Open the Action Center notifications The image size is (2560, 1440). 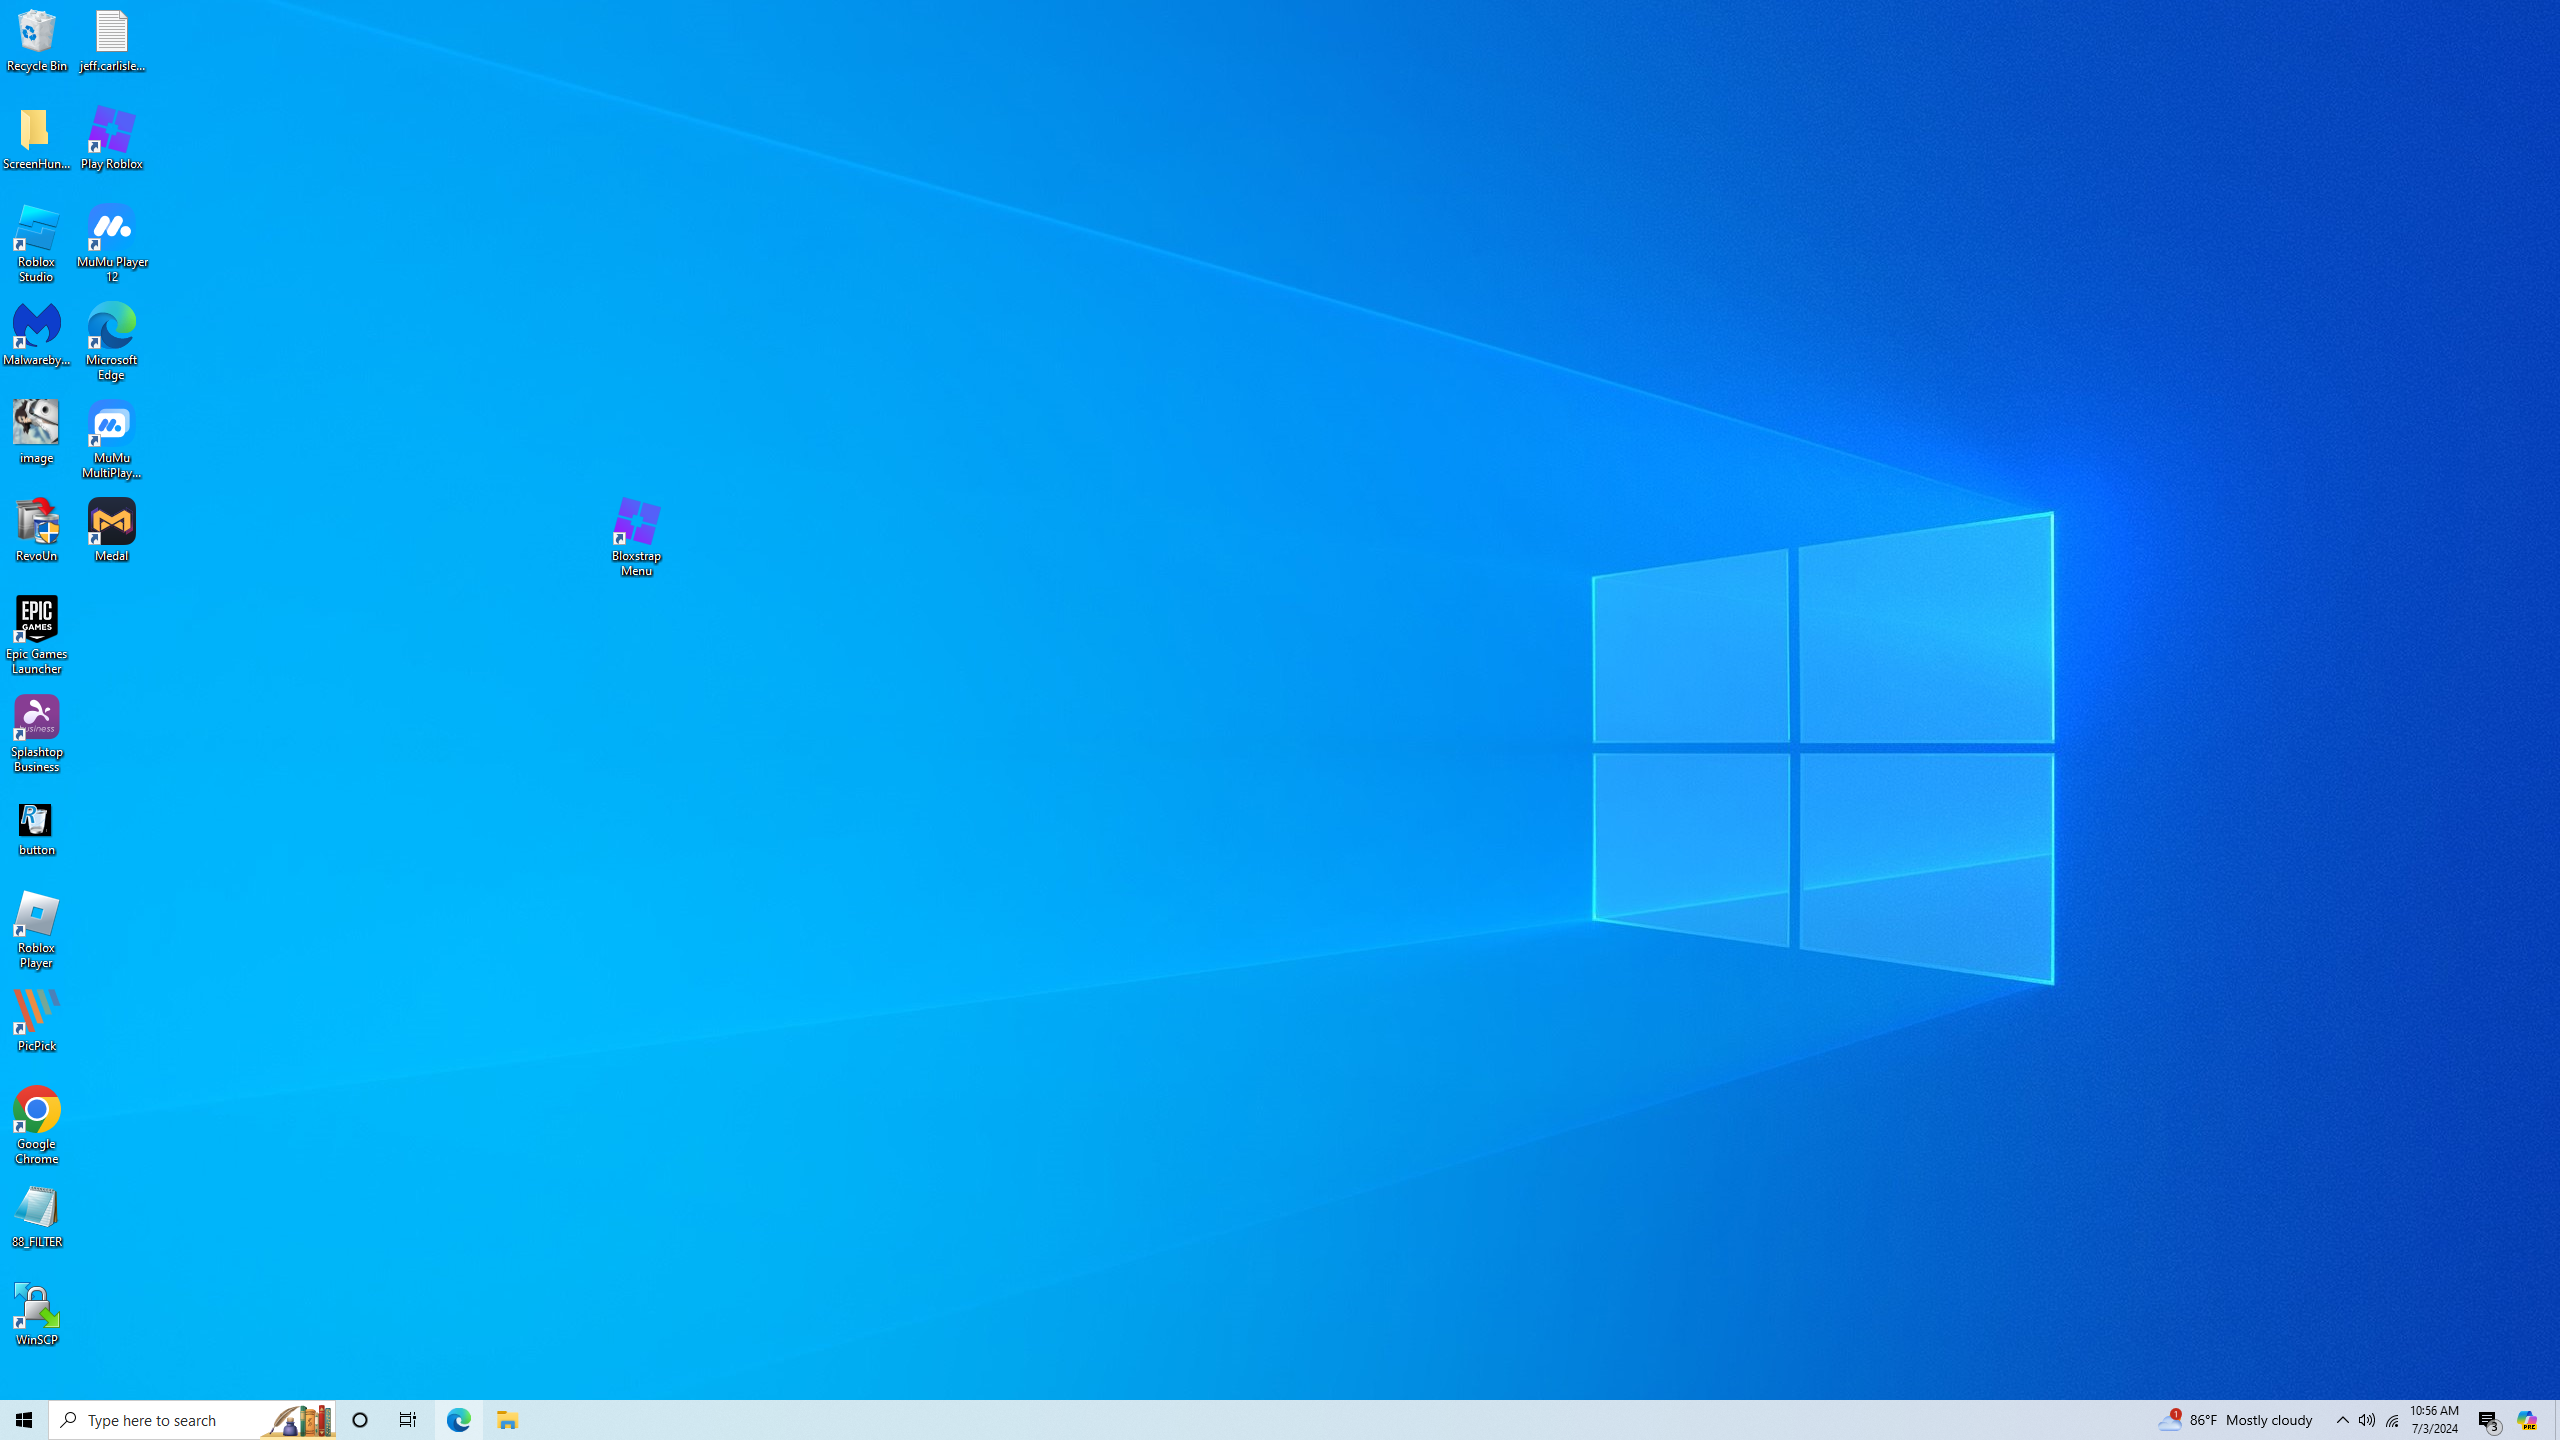point(2488,1420)
